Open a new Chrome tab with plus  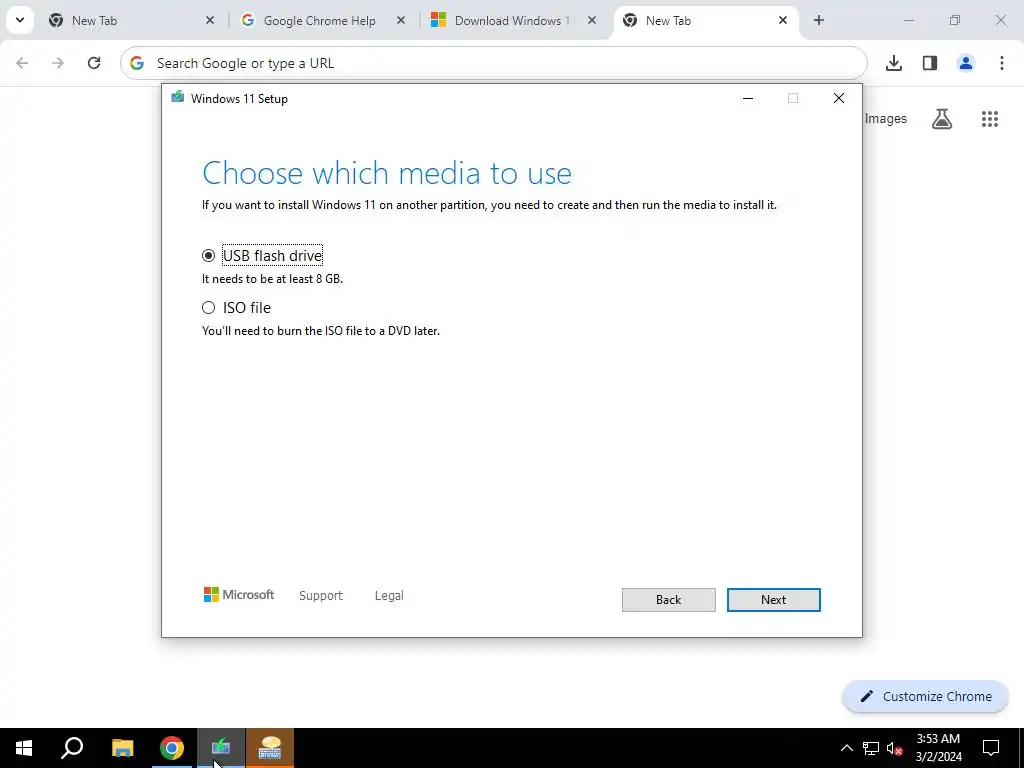[818, 20]
